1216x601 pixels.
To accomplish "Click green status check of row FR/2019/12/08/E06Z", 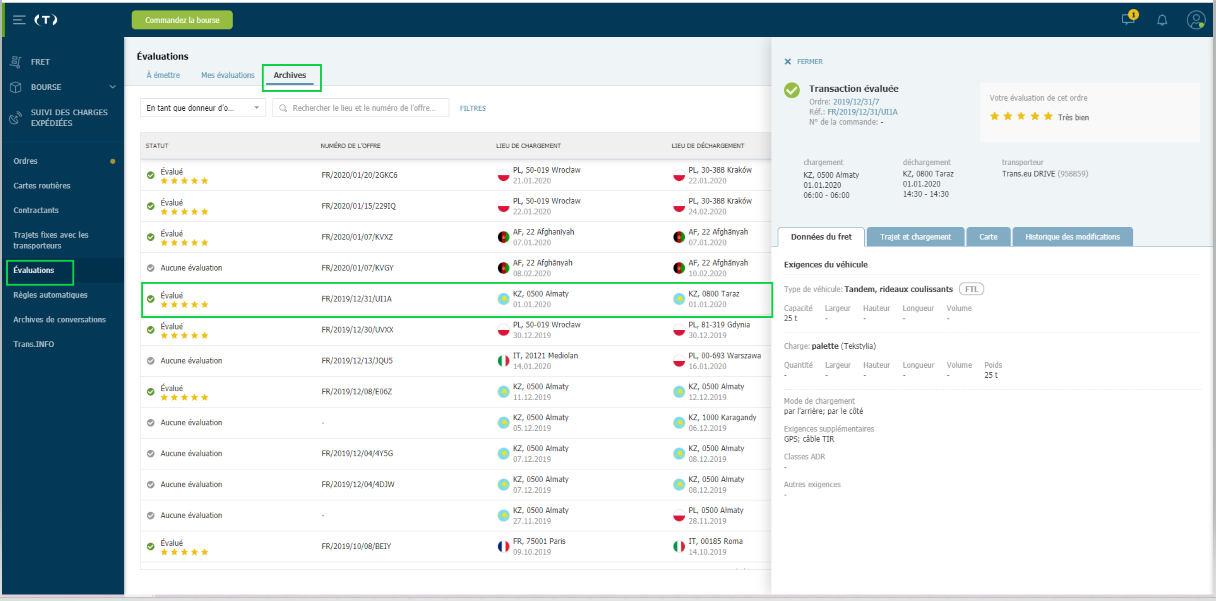I will [x=151, y=392].
